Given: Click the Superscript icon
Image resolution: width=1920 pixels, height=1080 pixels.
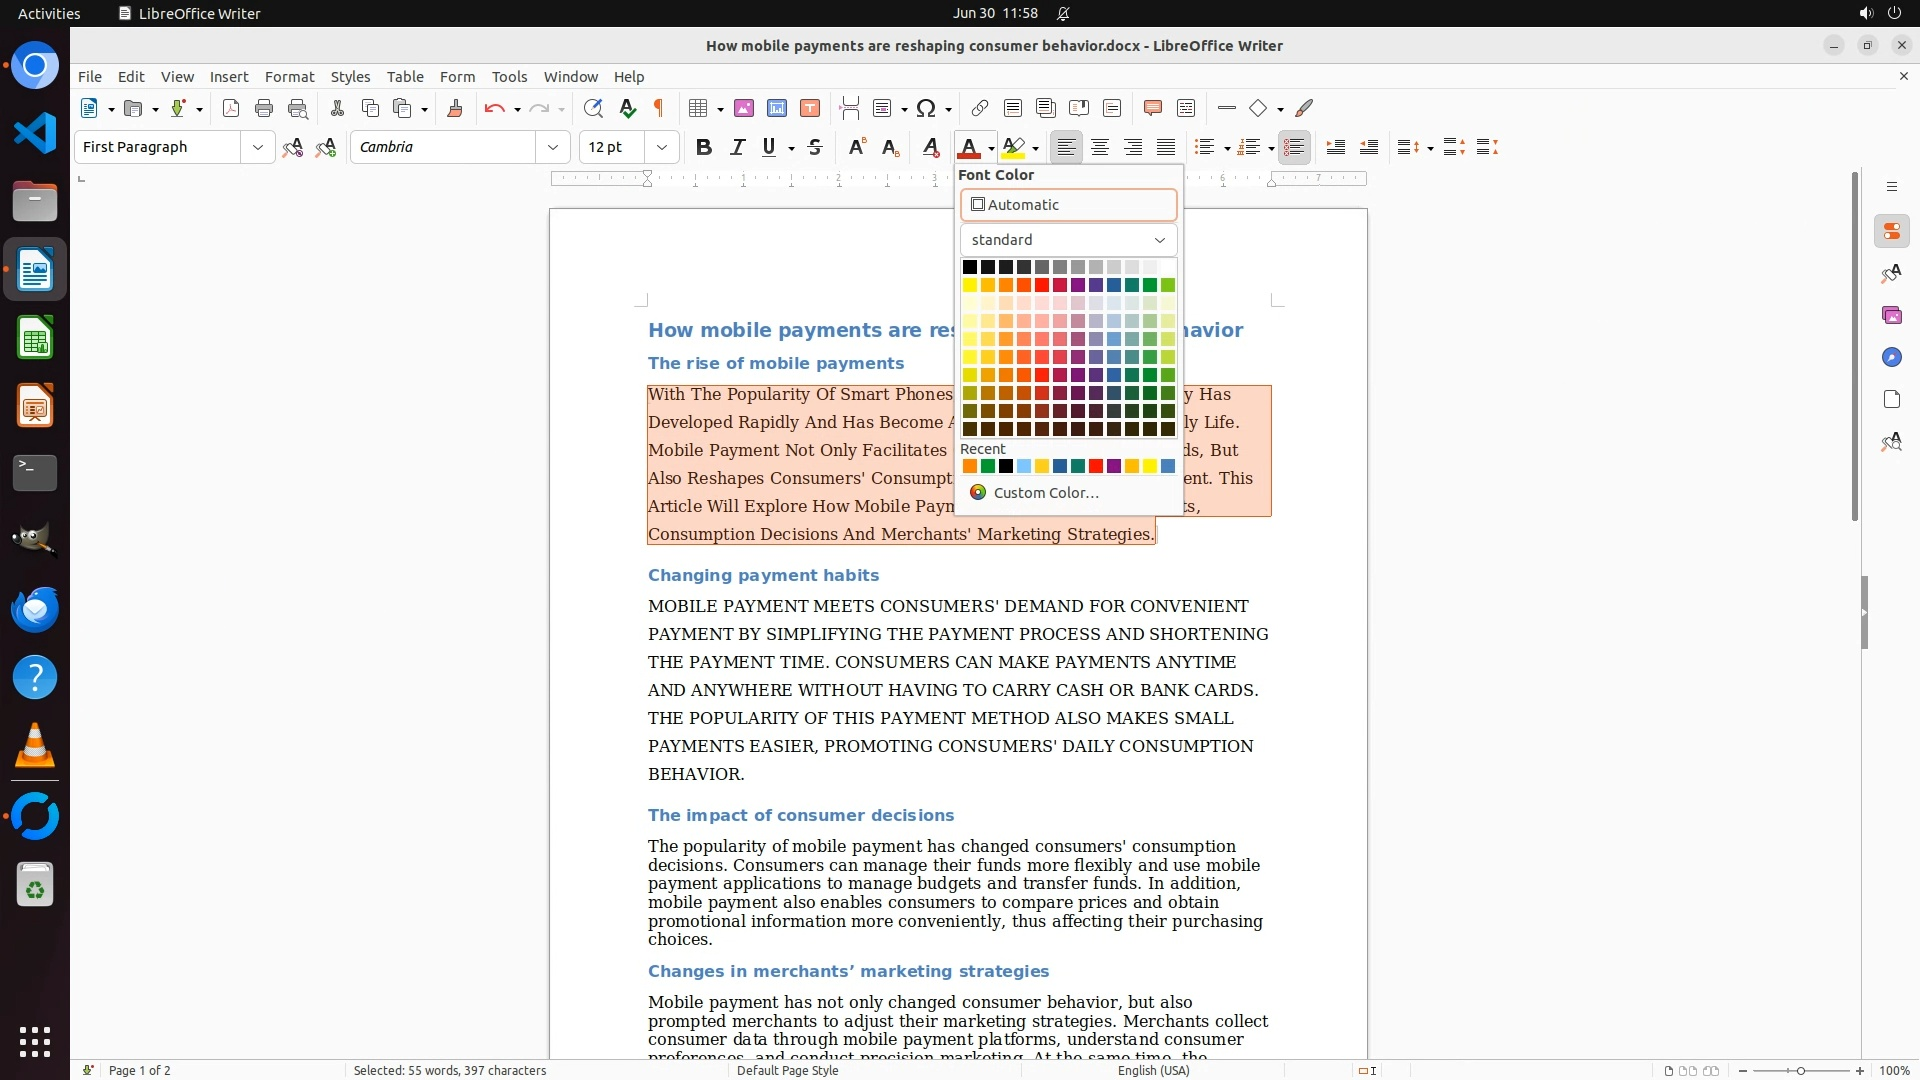Looking at the screenshot, I should coord(857,147).
